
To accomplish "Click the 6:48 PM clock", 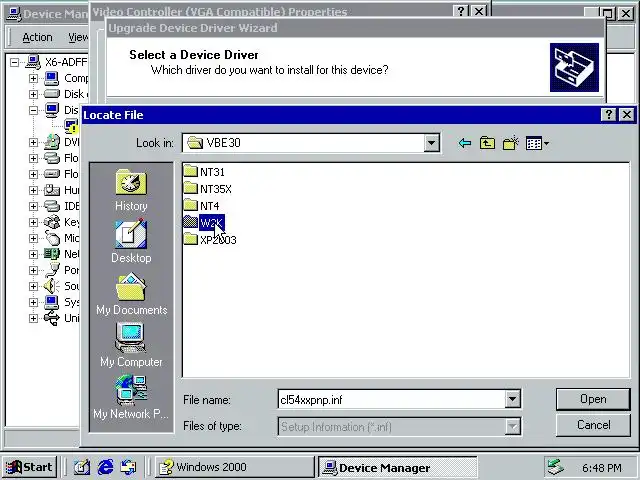I will [602, 467].
